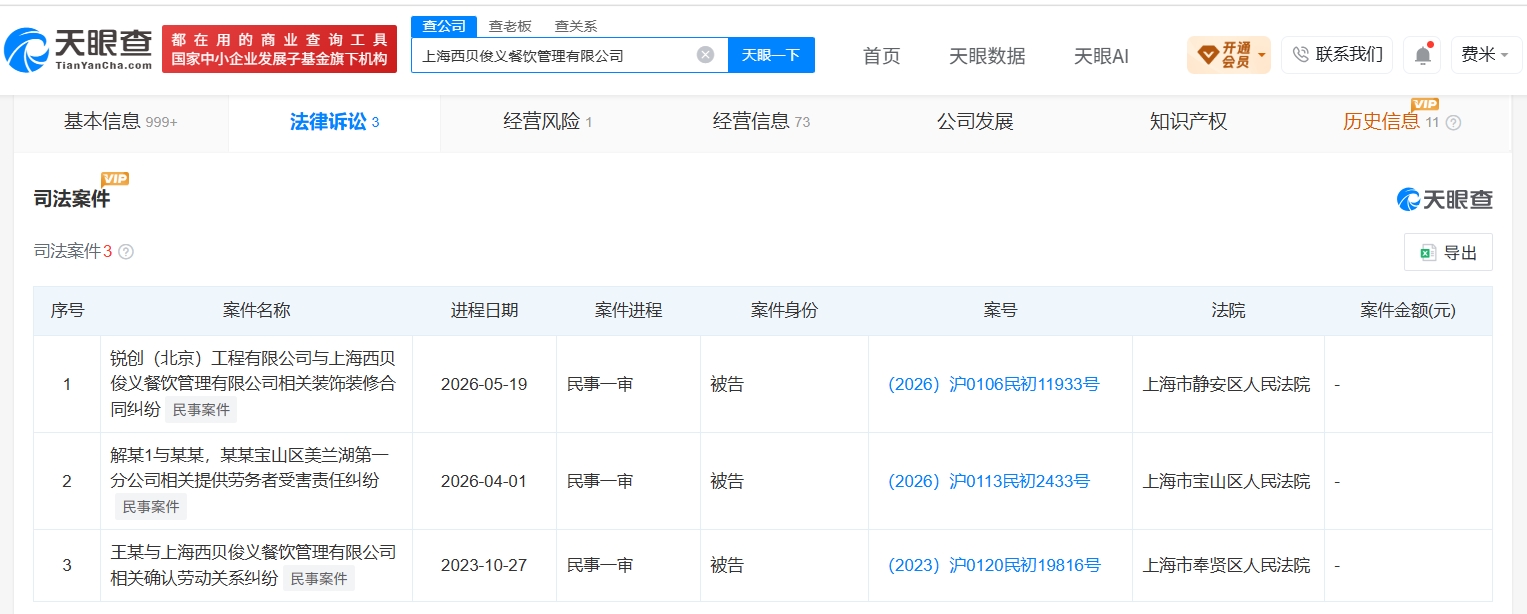This screenshot has height=614, width=1527.
Task: Click case name 锐创（北京）工程有限公司 装饰装修合同纠纷
Action: (253, 384)
